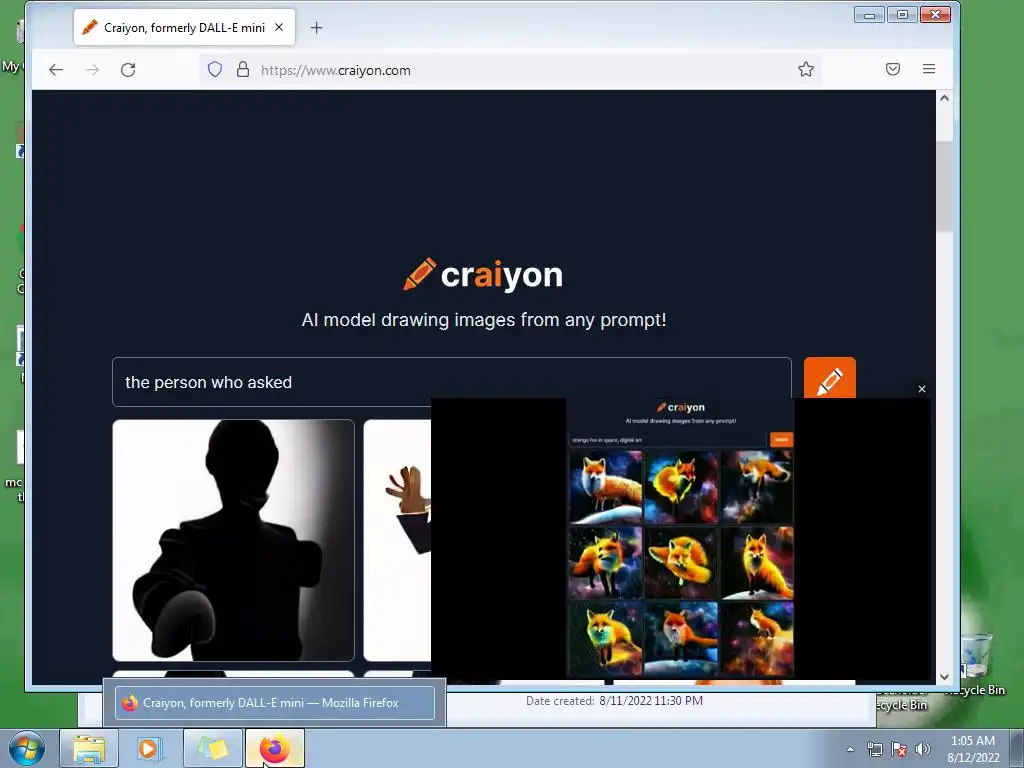The image size is (1024, 768).
Task: Click the craiyon logo heading
Action: coord(483,275)
